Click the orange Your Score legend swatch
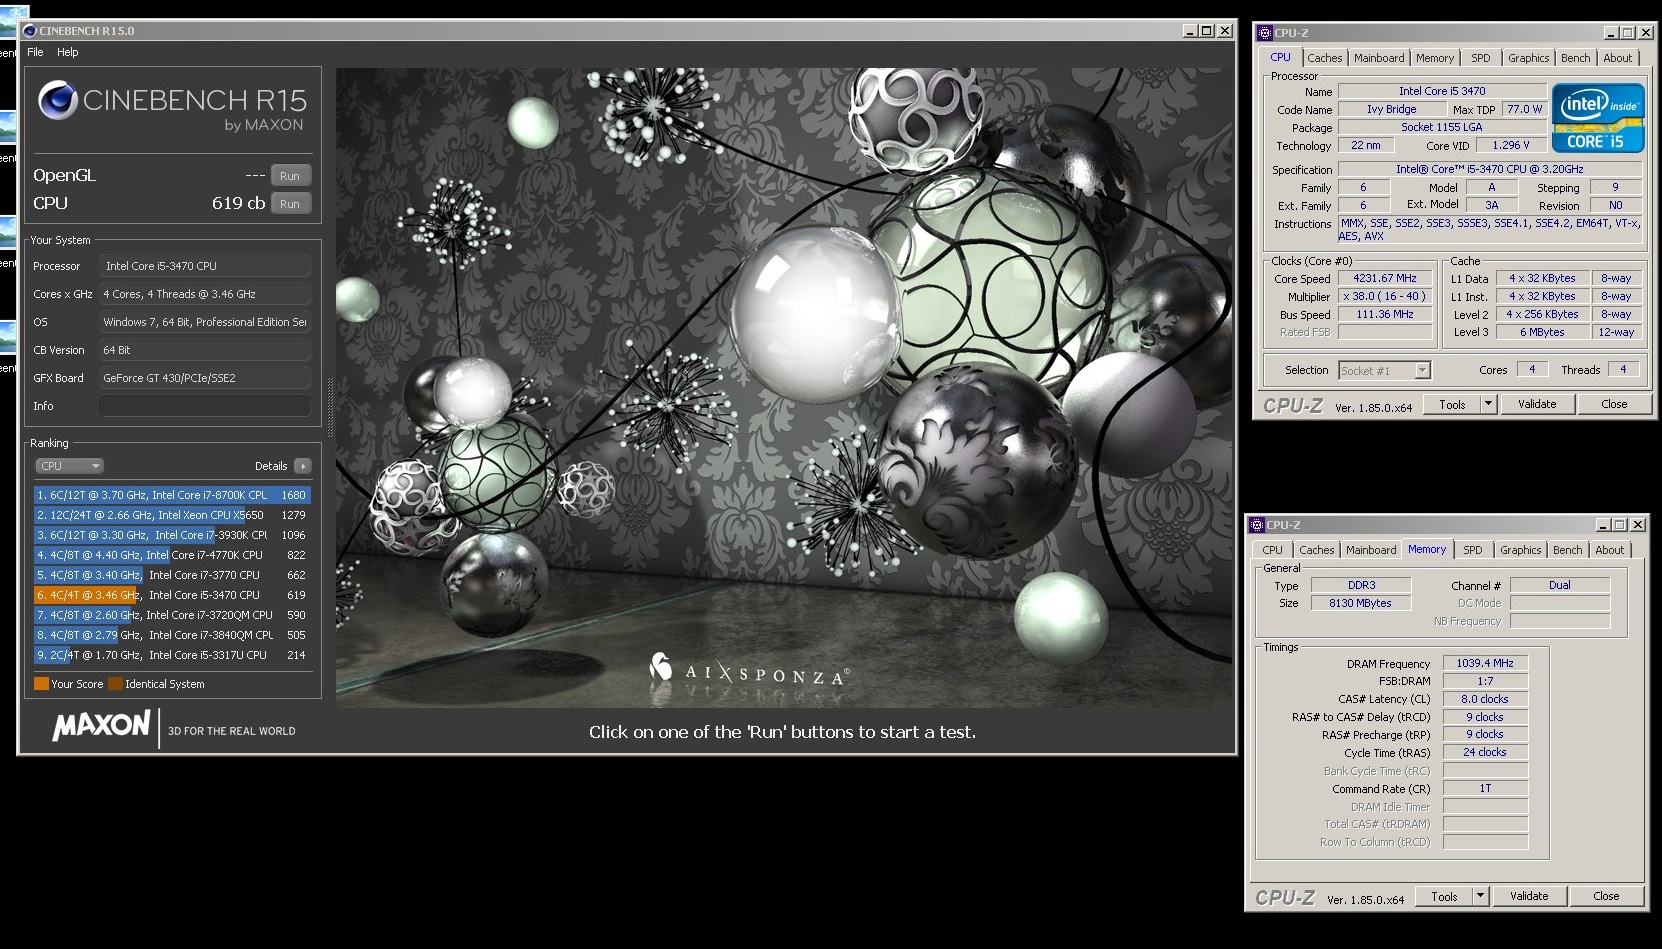This screenshot has width=1662, height=949. (x=41, y=684)
